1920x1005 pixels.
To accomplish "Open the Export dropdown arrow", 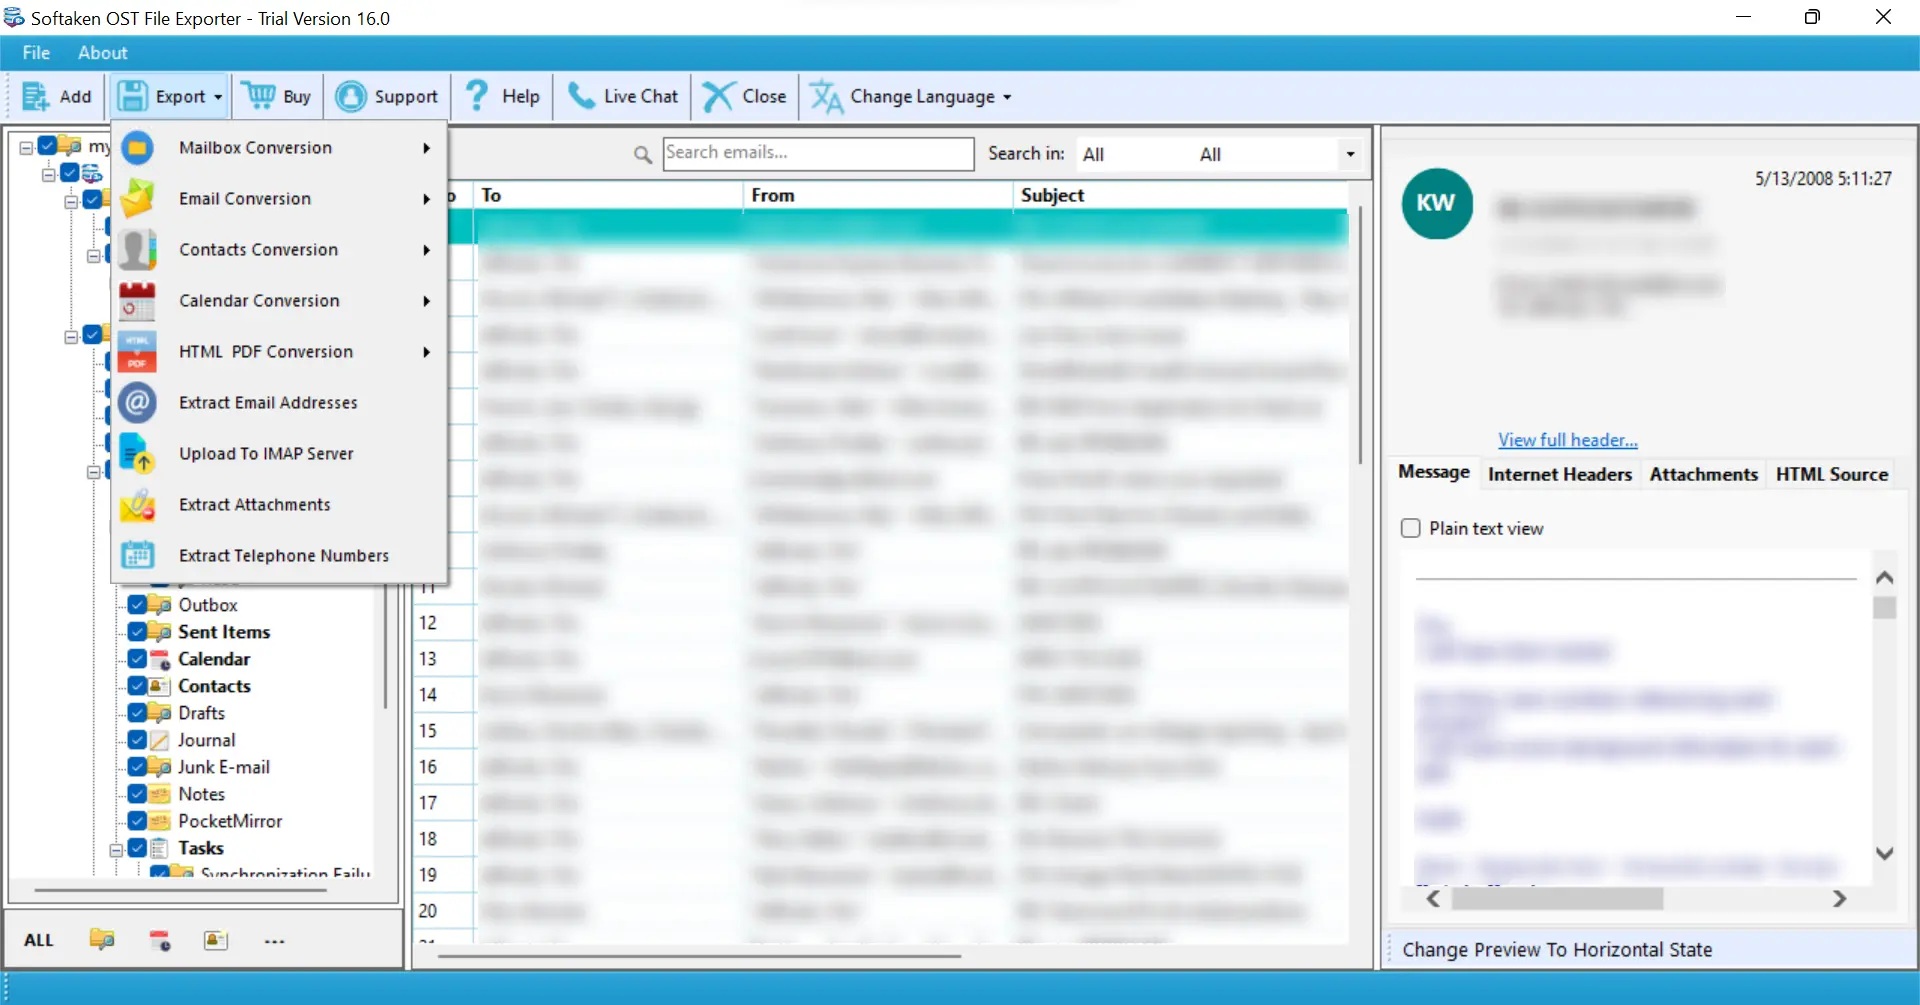I will pos(218,98).
